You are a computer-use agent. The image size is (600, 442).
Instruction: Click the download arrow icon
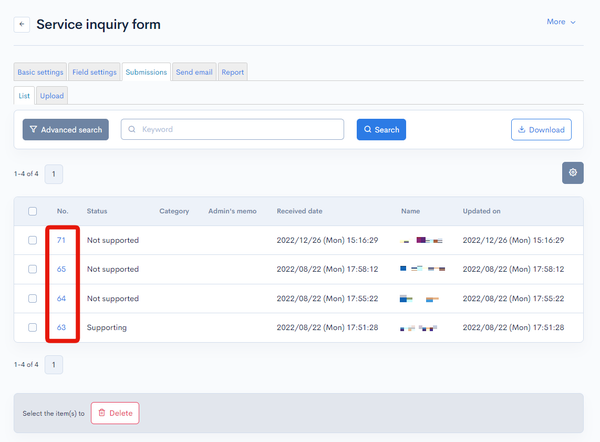coord(521,129)
